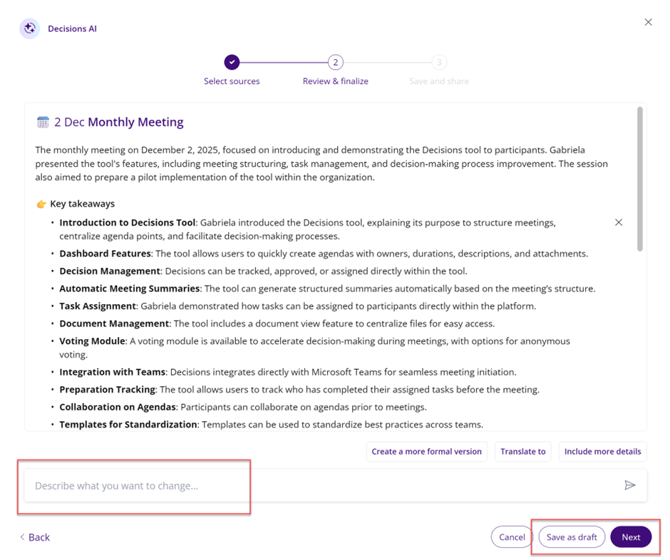Click the step 3 Save and share circle
This screenshot has height=560, width=670.
(x=439, y=62)
